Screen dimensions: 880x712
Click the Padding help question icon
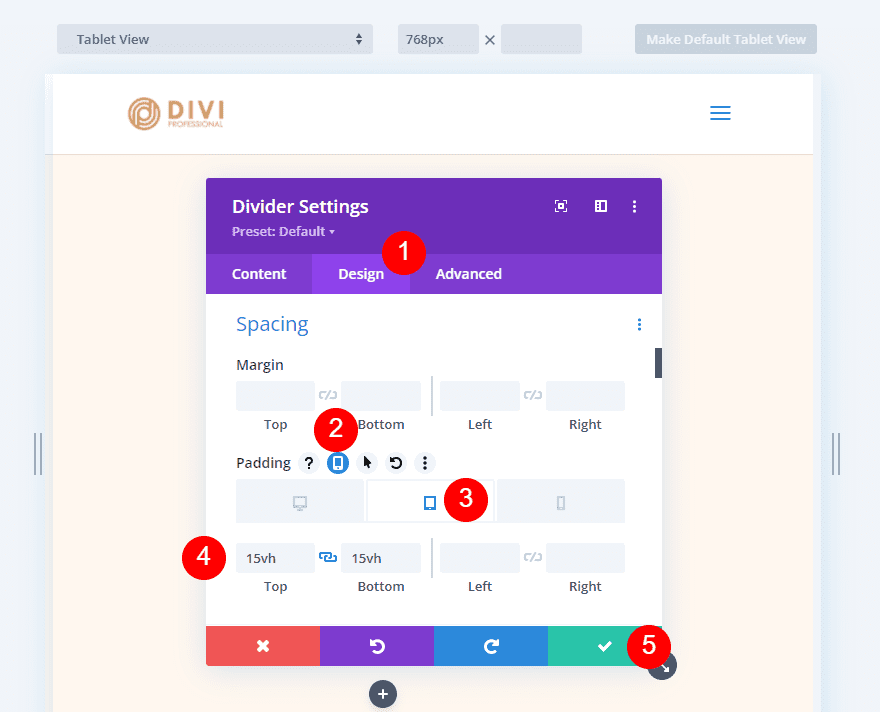point(309,463)
